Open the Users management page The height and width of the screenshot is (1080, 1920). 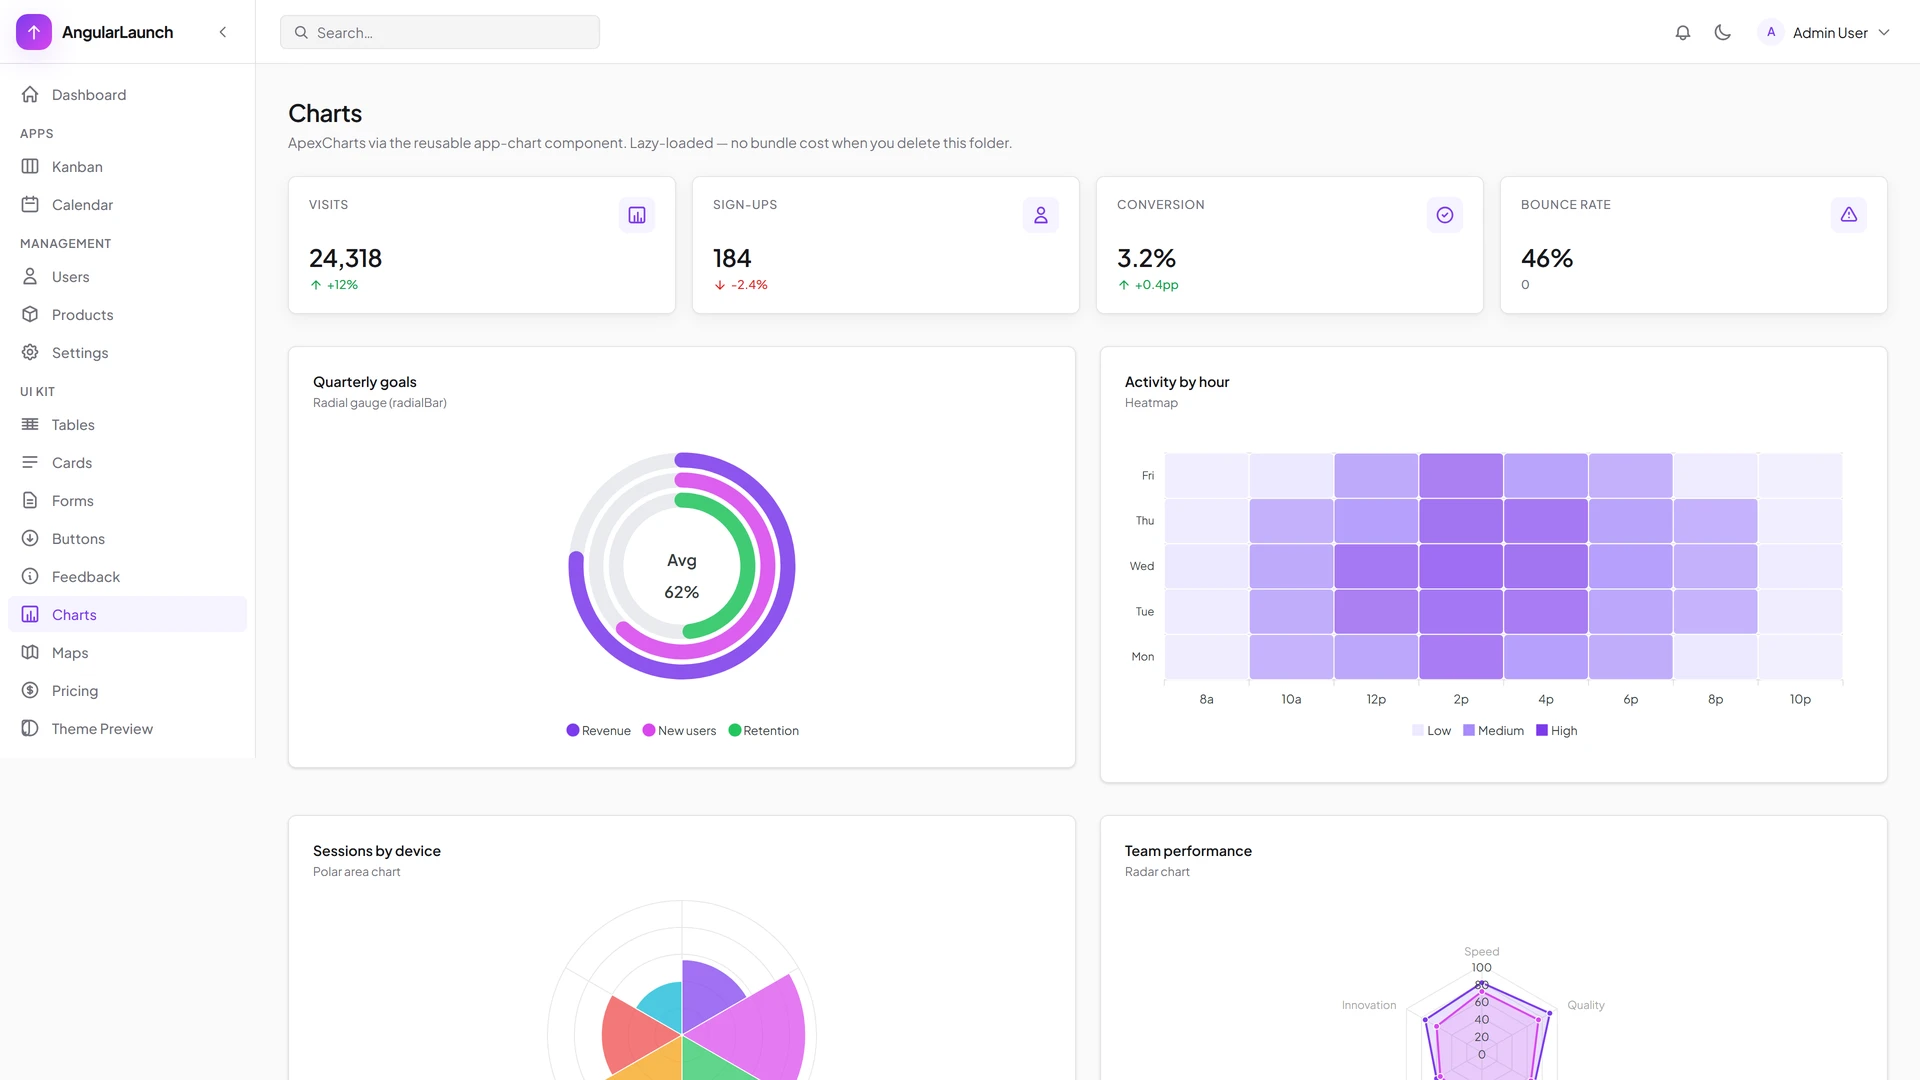point(127,276)
